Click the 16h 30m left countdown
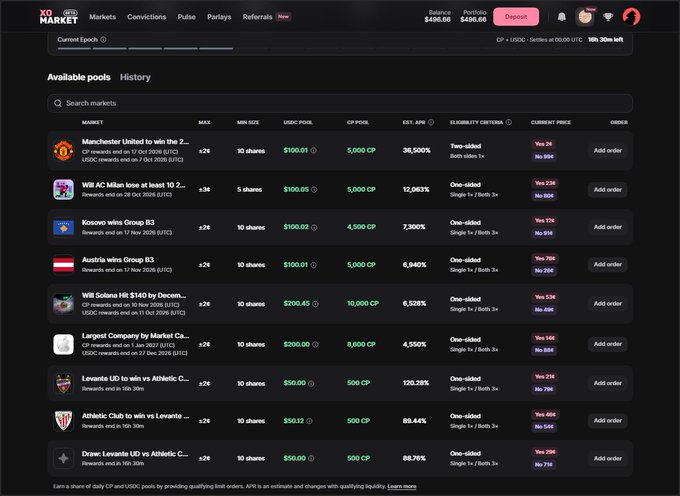This screenshot has height=496, width=680. click(605, 39)
